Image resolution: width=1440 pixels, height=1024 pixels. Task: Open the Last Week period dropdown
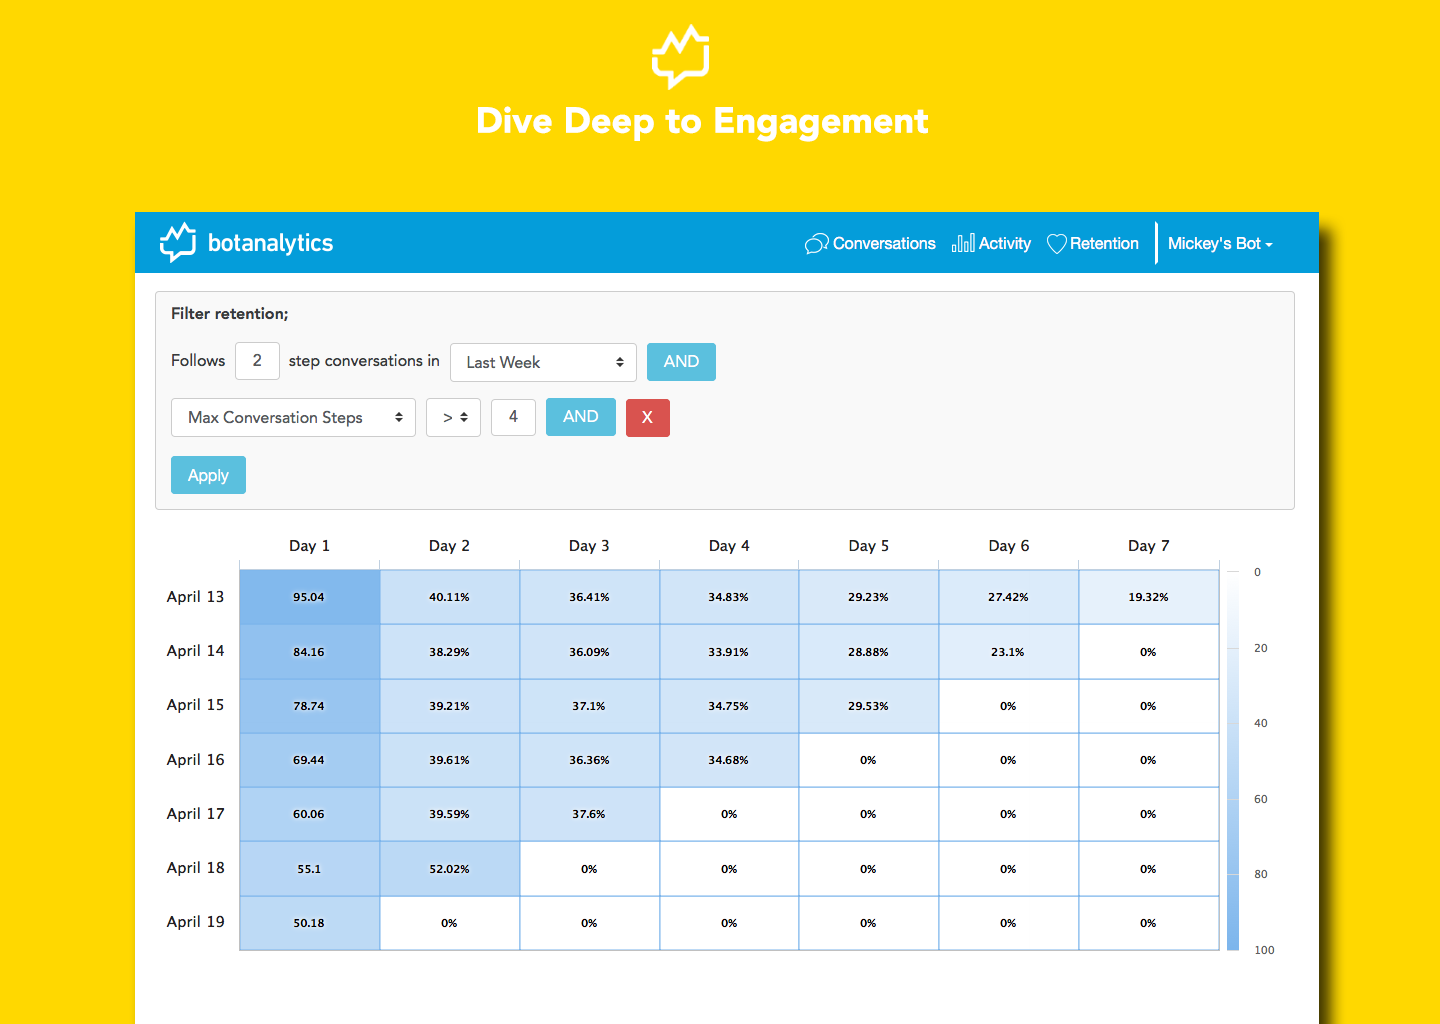click(543, 362)
